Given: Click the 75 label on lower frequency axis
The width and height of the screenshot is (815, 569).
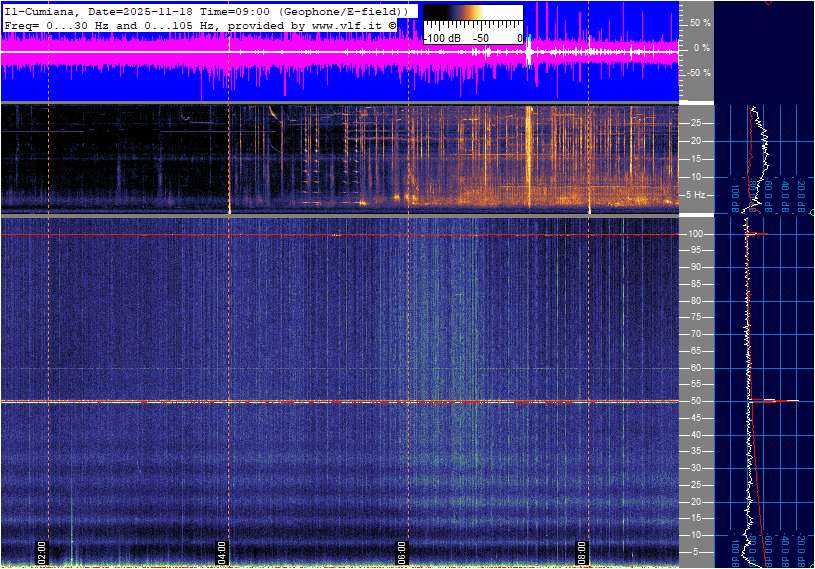Looking at the screenshot, I should [697, 317].
